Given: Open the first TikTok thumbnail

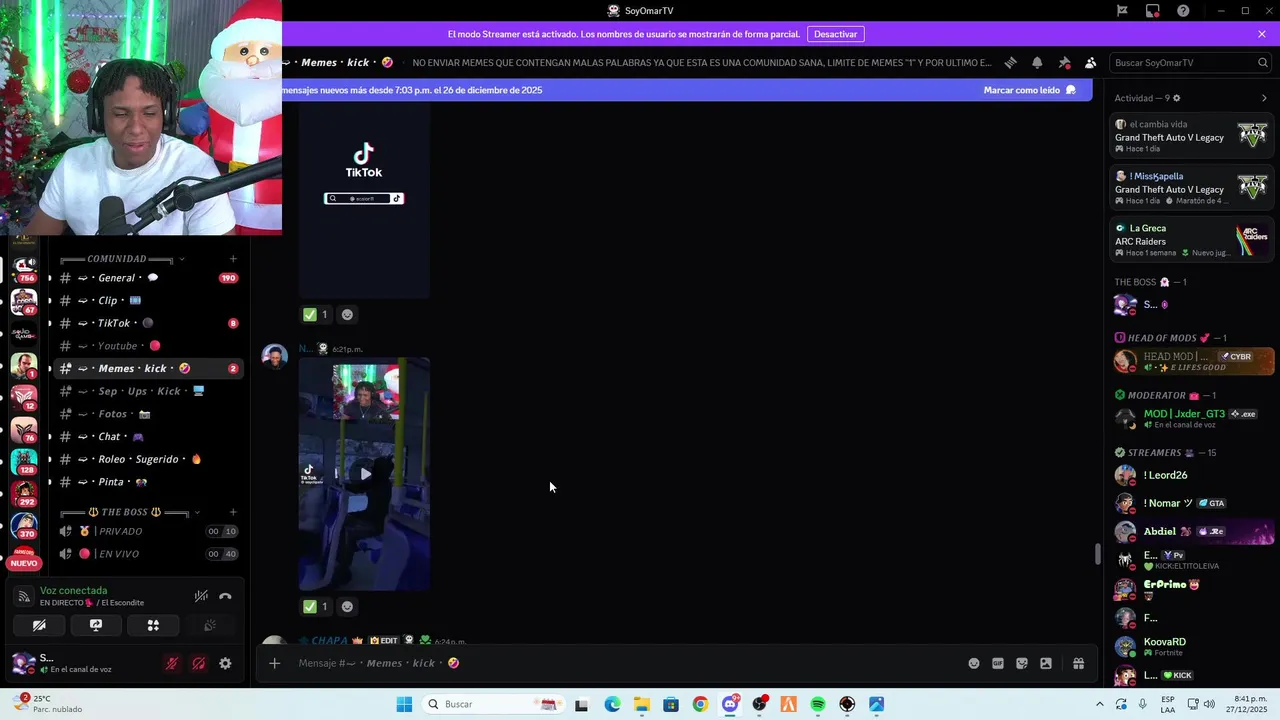Looking at the screenshot, I should tap(364, 200).
